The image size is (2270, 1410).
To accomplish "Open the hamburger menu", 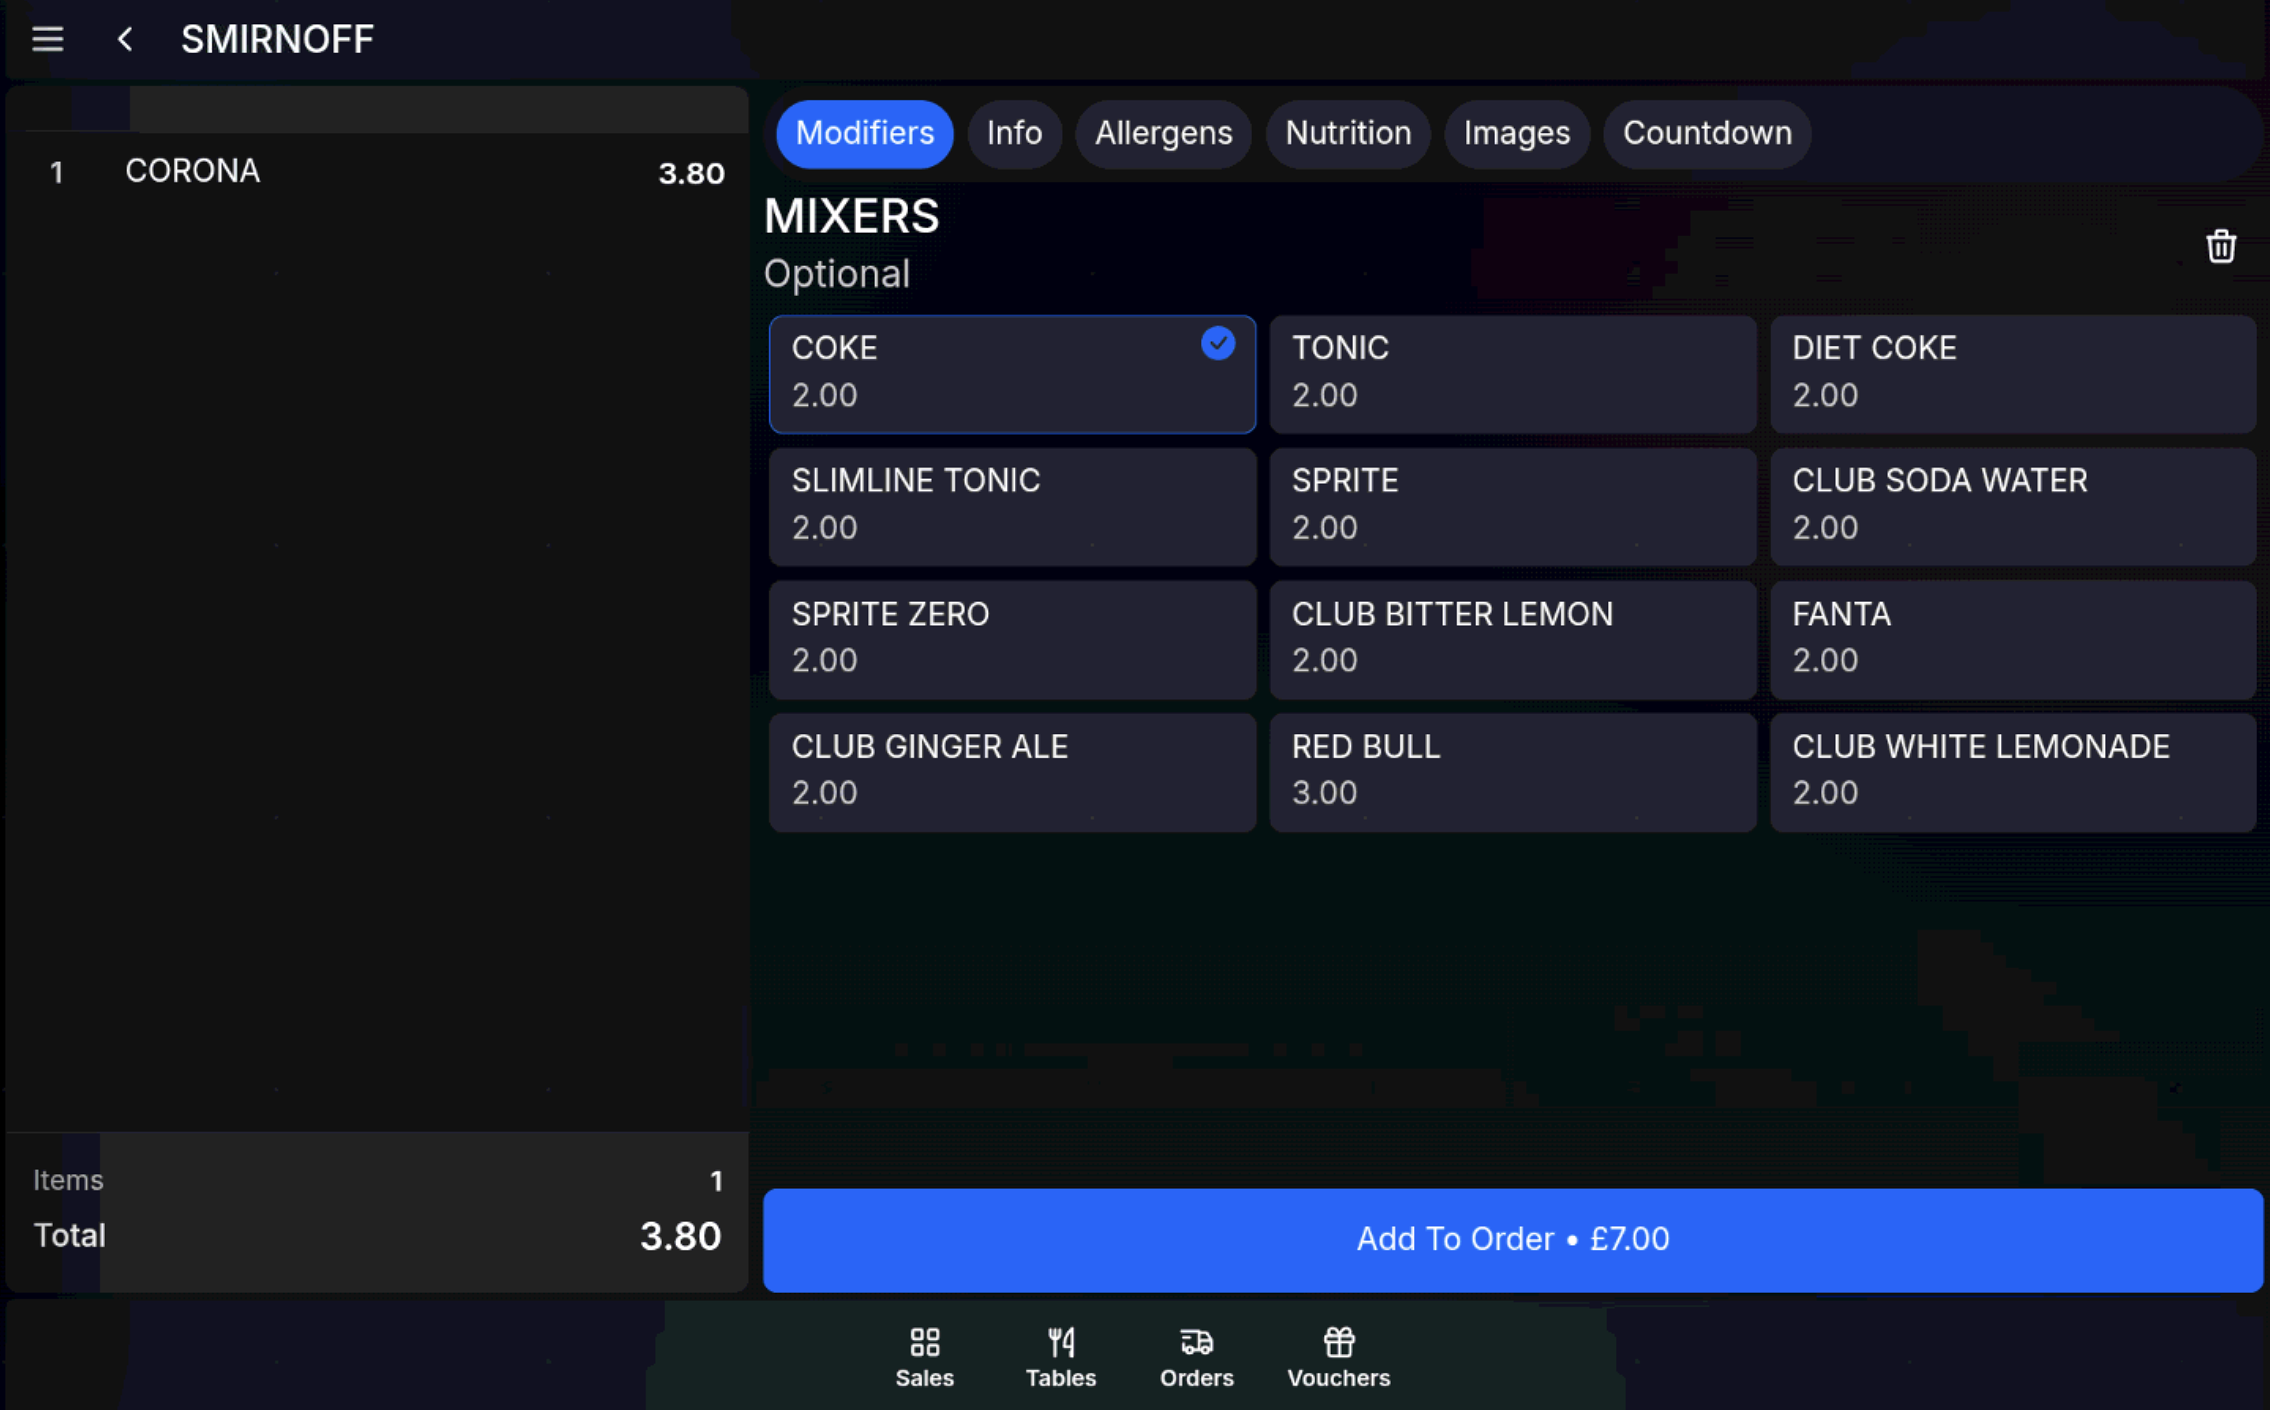I will pyautogui.click(x=47, y=39).
